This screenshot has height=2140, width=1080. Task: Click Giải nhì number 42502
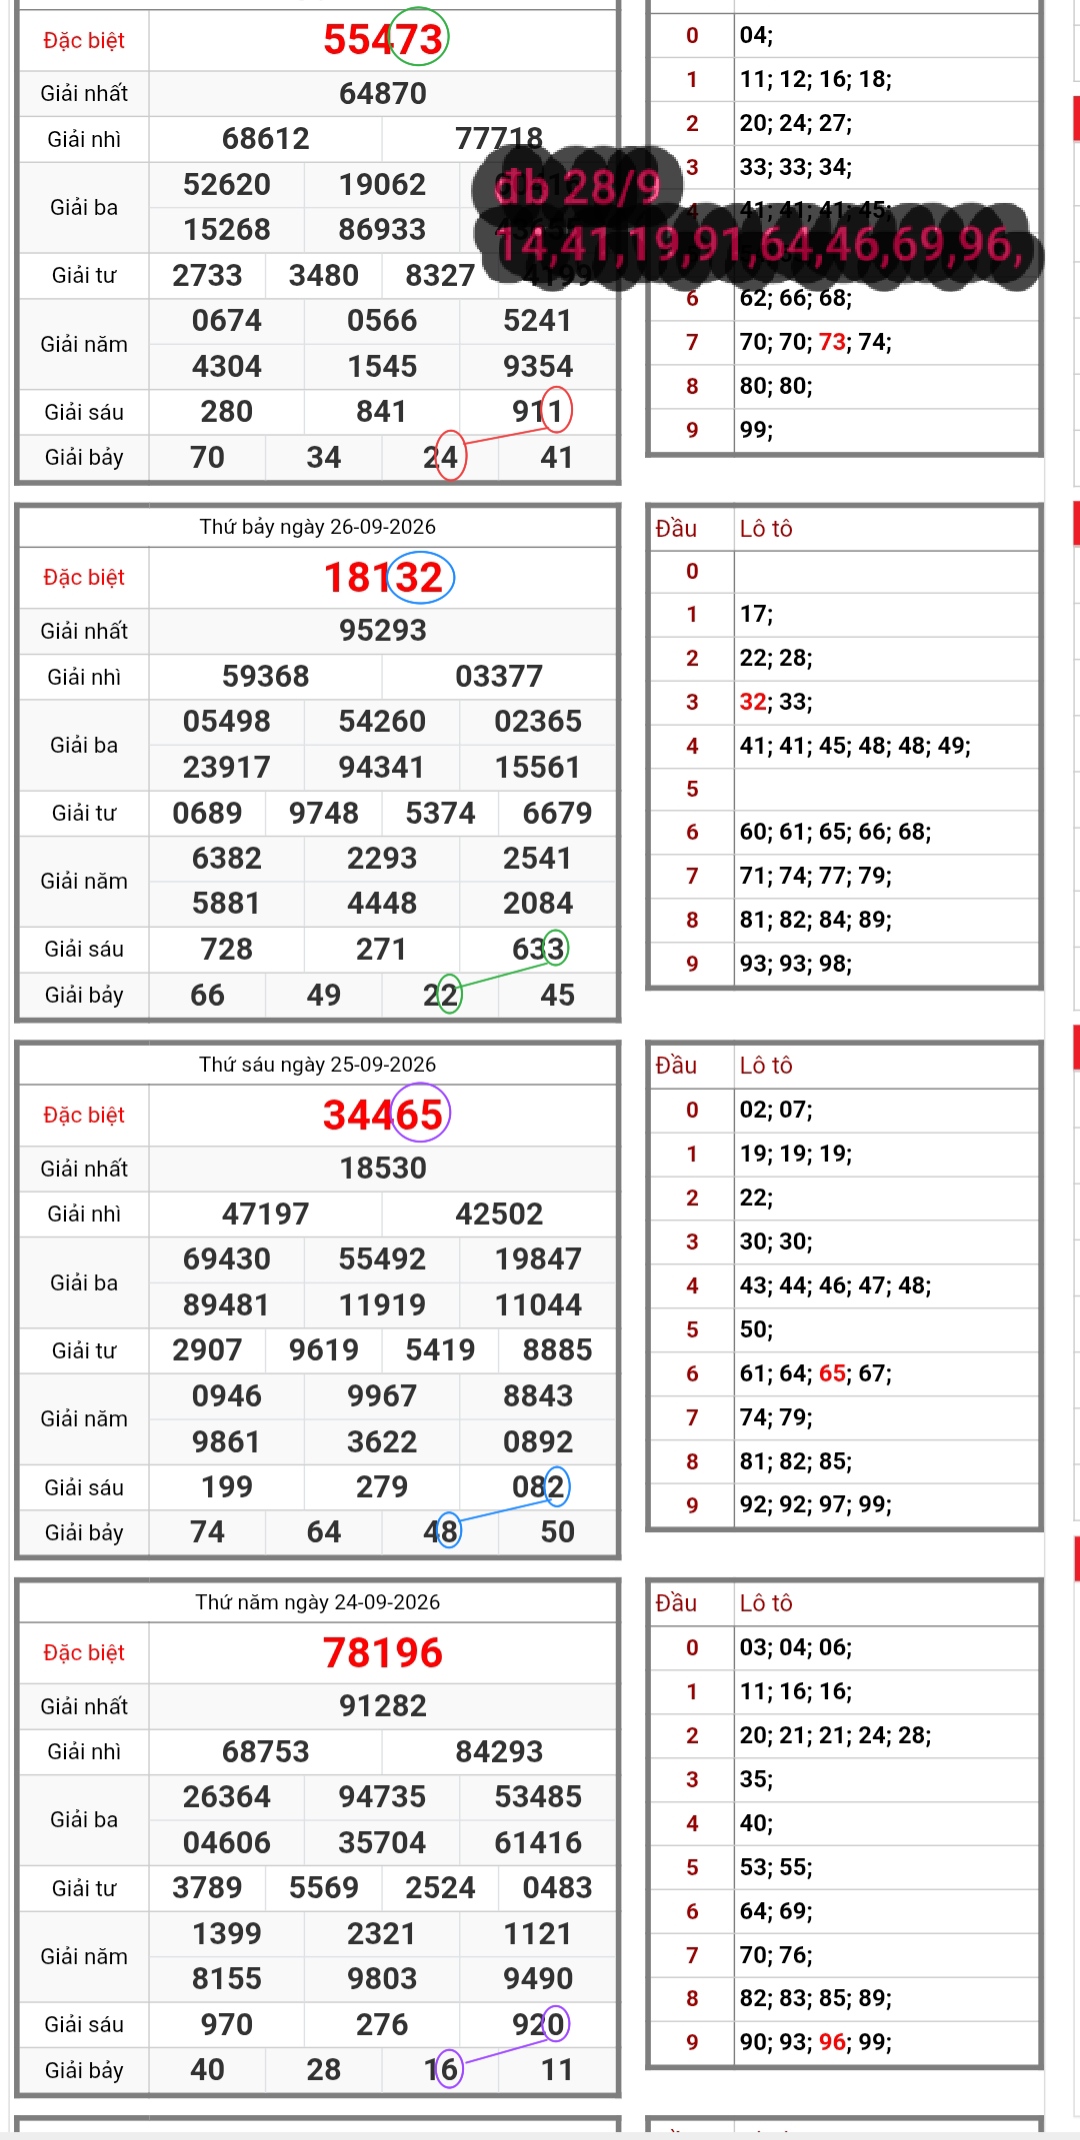pos(499,1214)
